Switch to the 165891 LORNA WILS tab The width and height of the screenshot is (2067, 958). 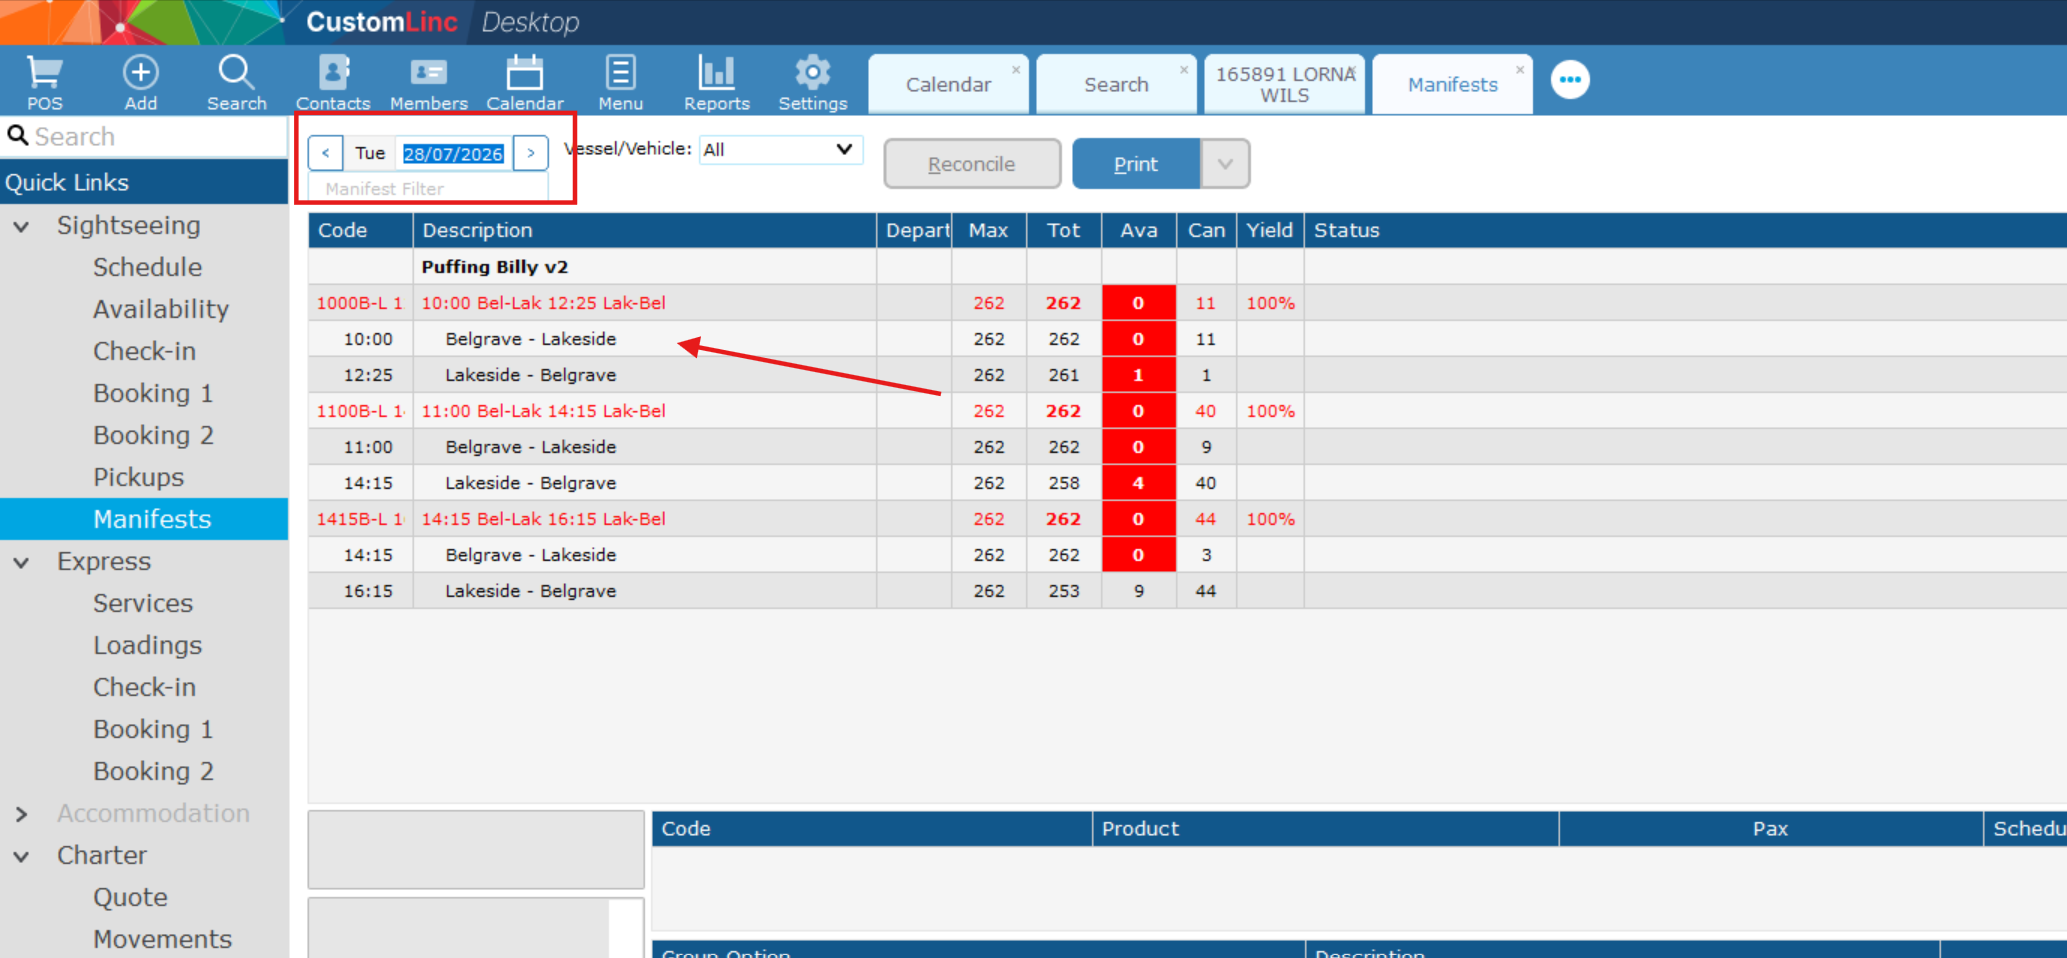click(1285, 85)
